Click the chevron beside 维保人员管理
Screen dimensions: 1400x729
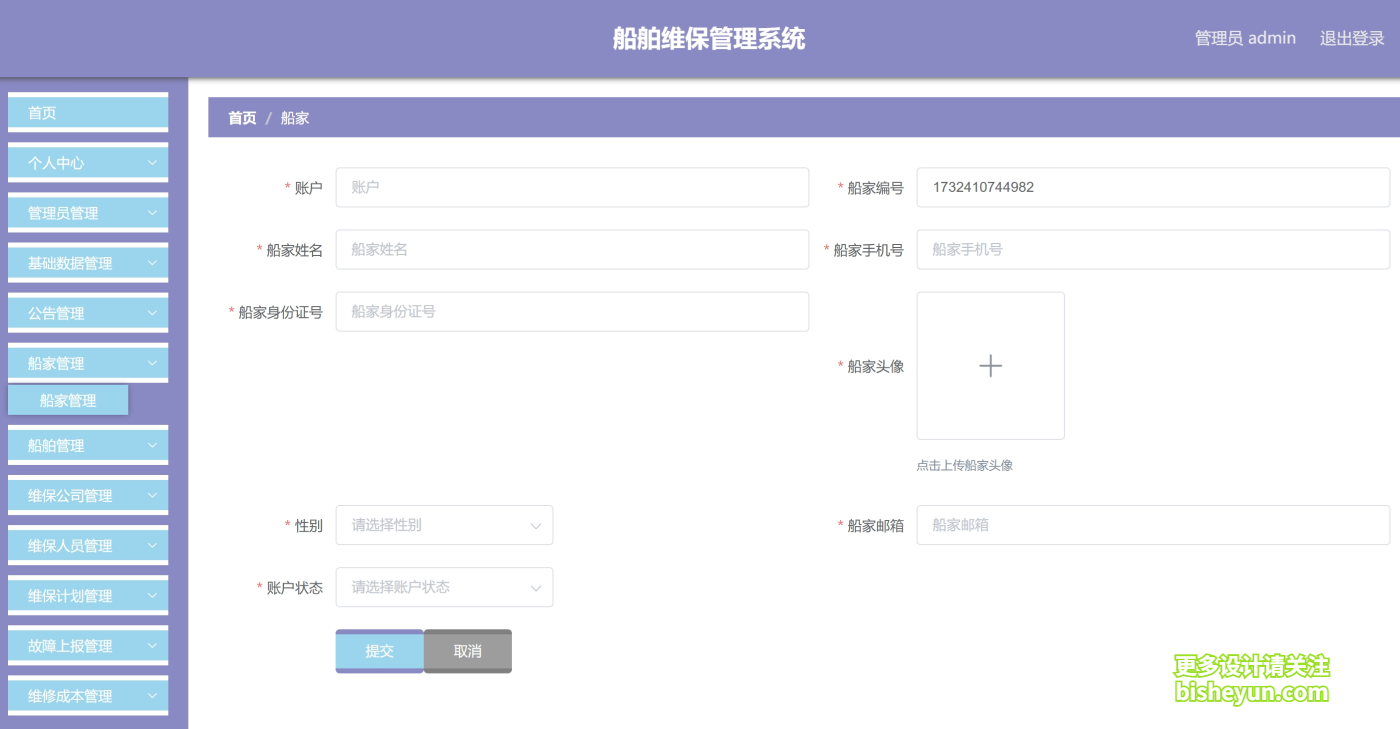click(x=152, y=546)
